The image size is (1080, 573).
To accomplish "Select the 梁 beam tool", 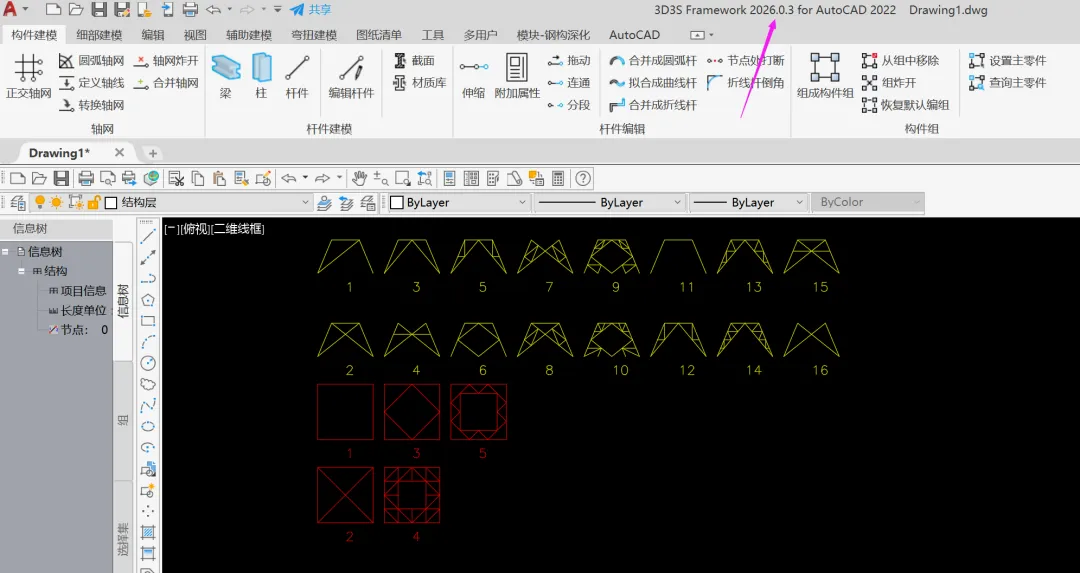I will coord(225,76).
